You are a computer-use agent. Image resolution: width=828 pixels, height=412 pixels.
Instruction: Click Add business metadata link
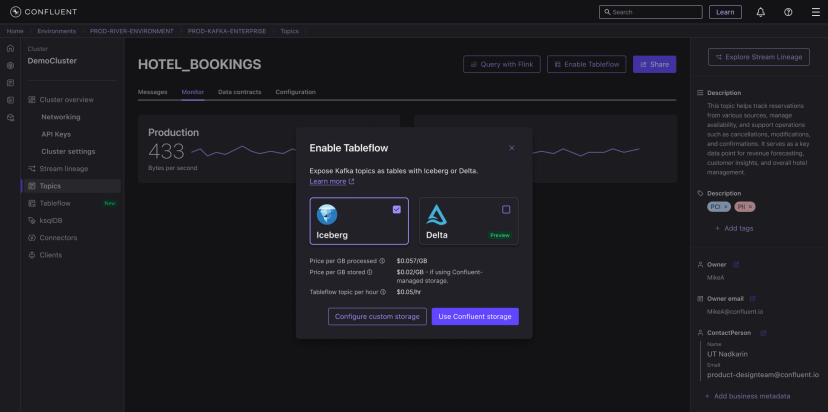748,396
